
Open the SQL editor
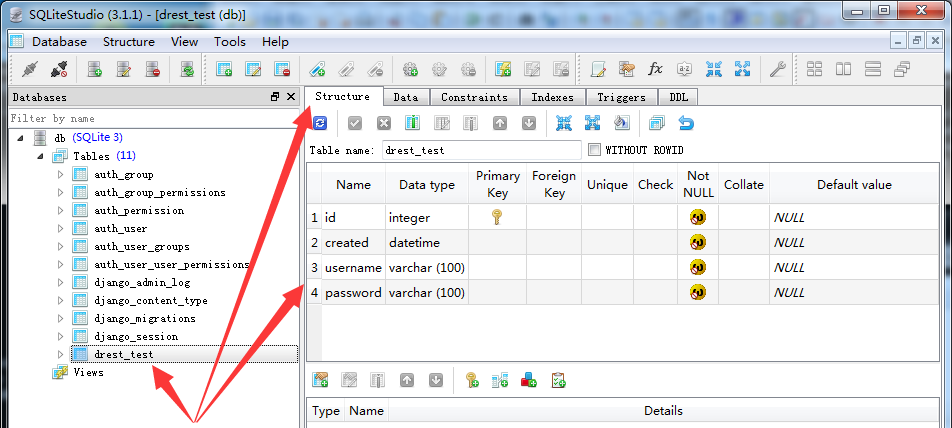pyautogui.click(x=599, y=69)
